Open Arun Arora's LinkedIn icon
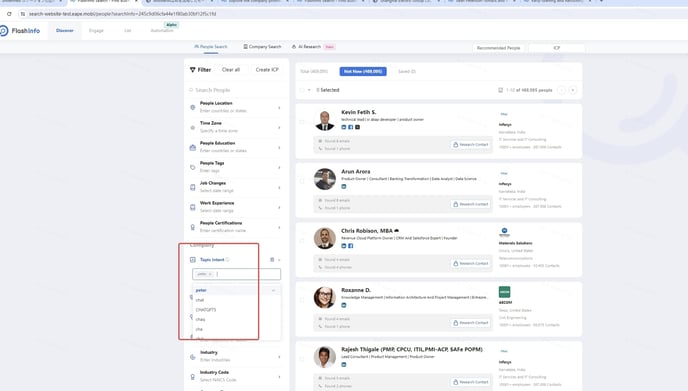Viewport: 688px width, 391px height. click(344, 187)
